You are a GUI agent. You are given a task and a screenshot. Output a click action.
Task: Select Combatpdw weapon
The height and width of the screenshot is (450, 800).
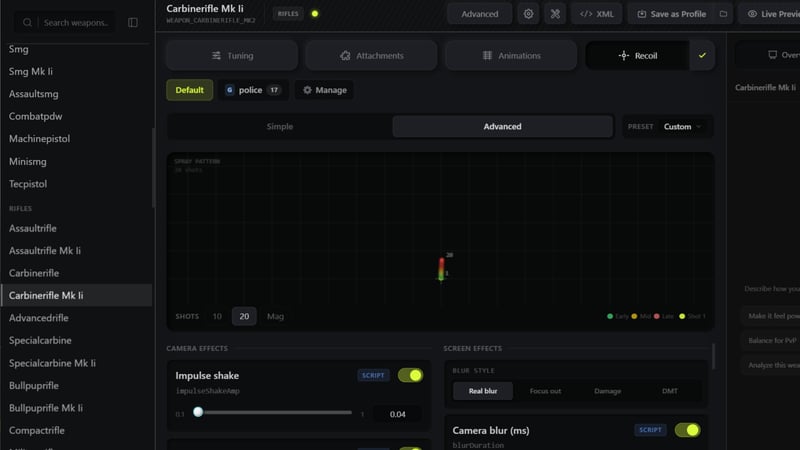[x=36, y=116]
